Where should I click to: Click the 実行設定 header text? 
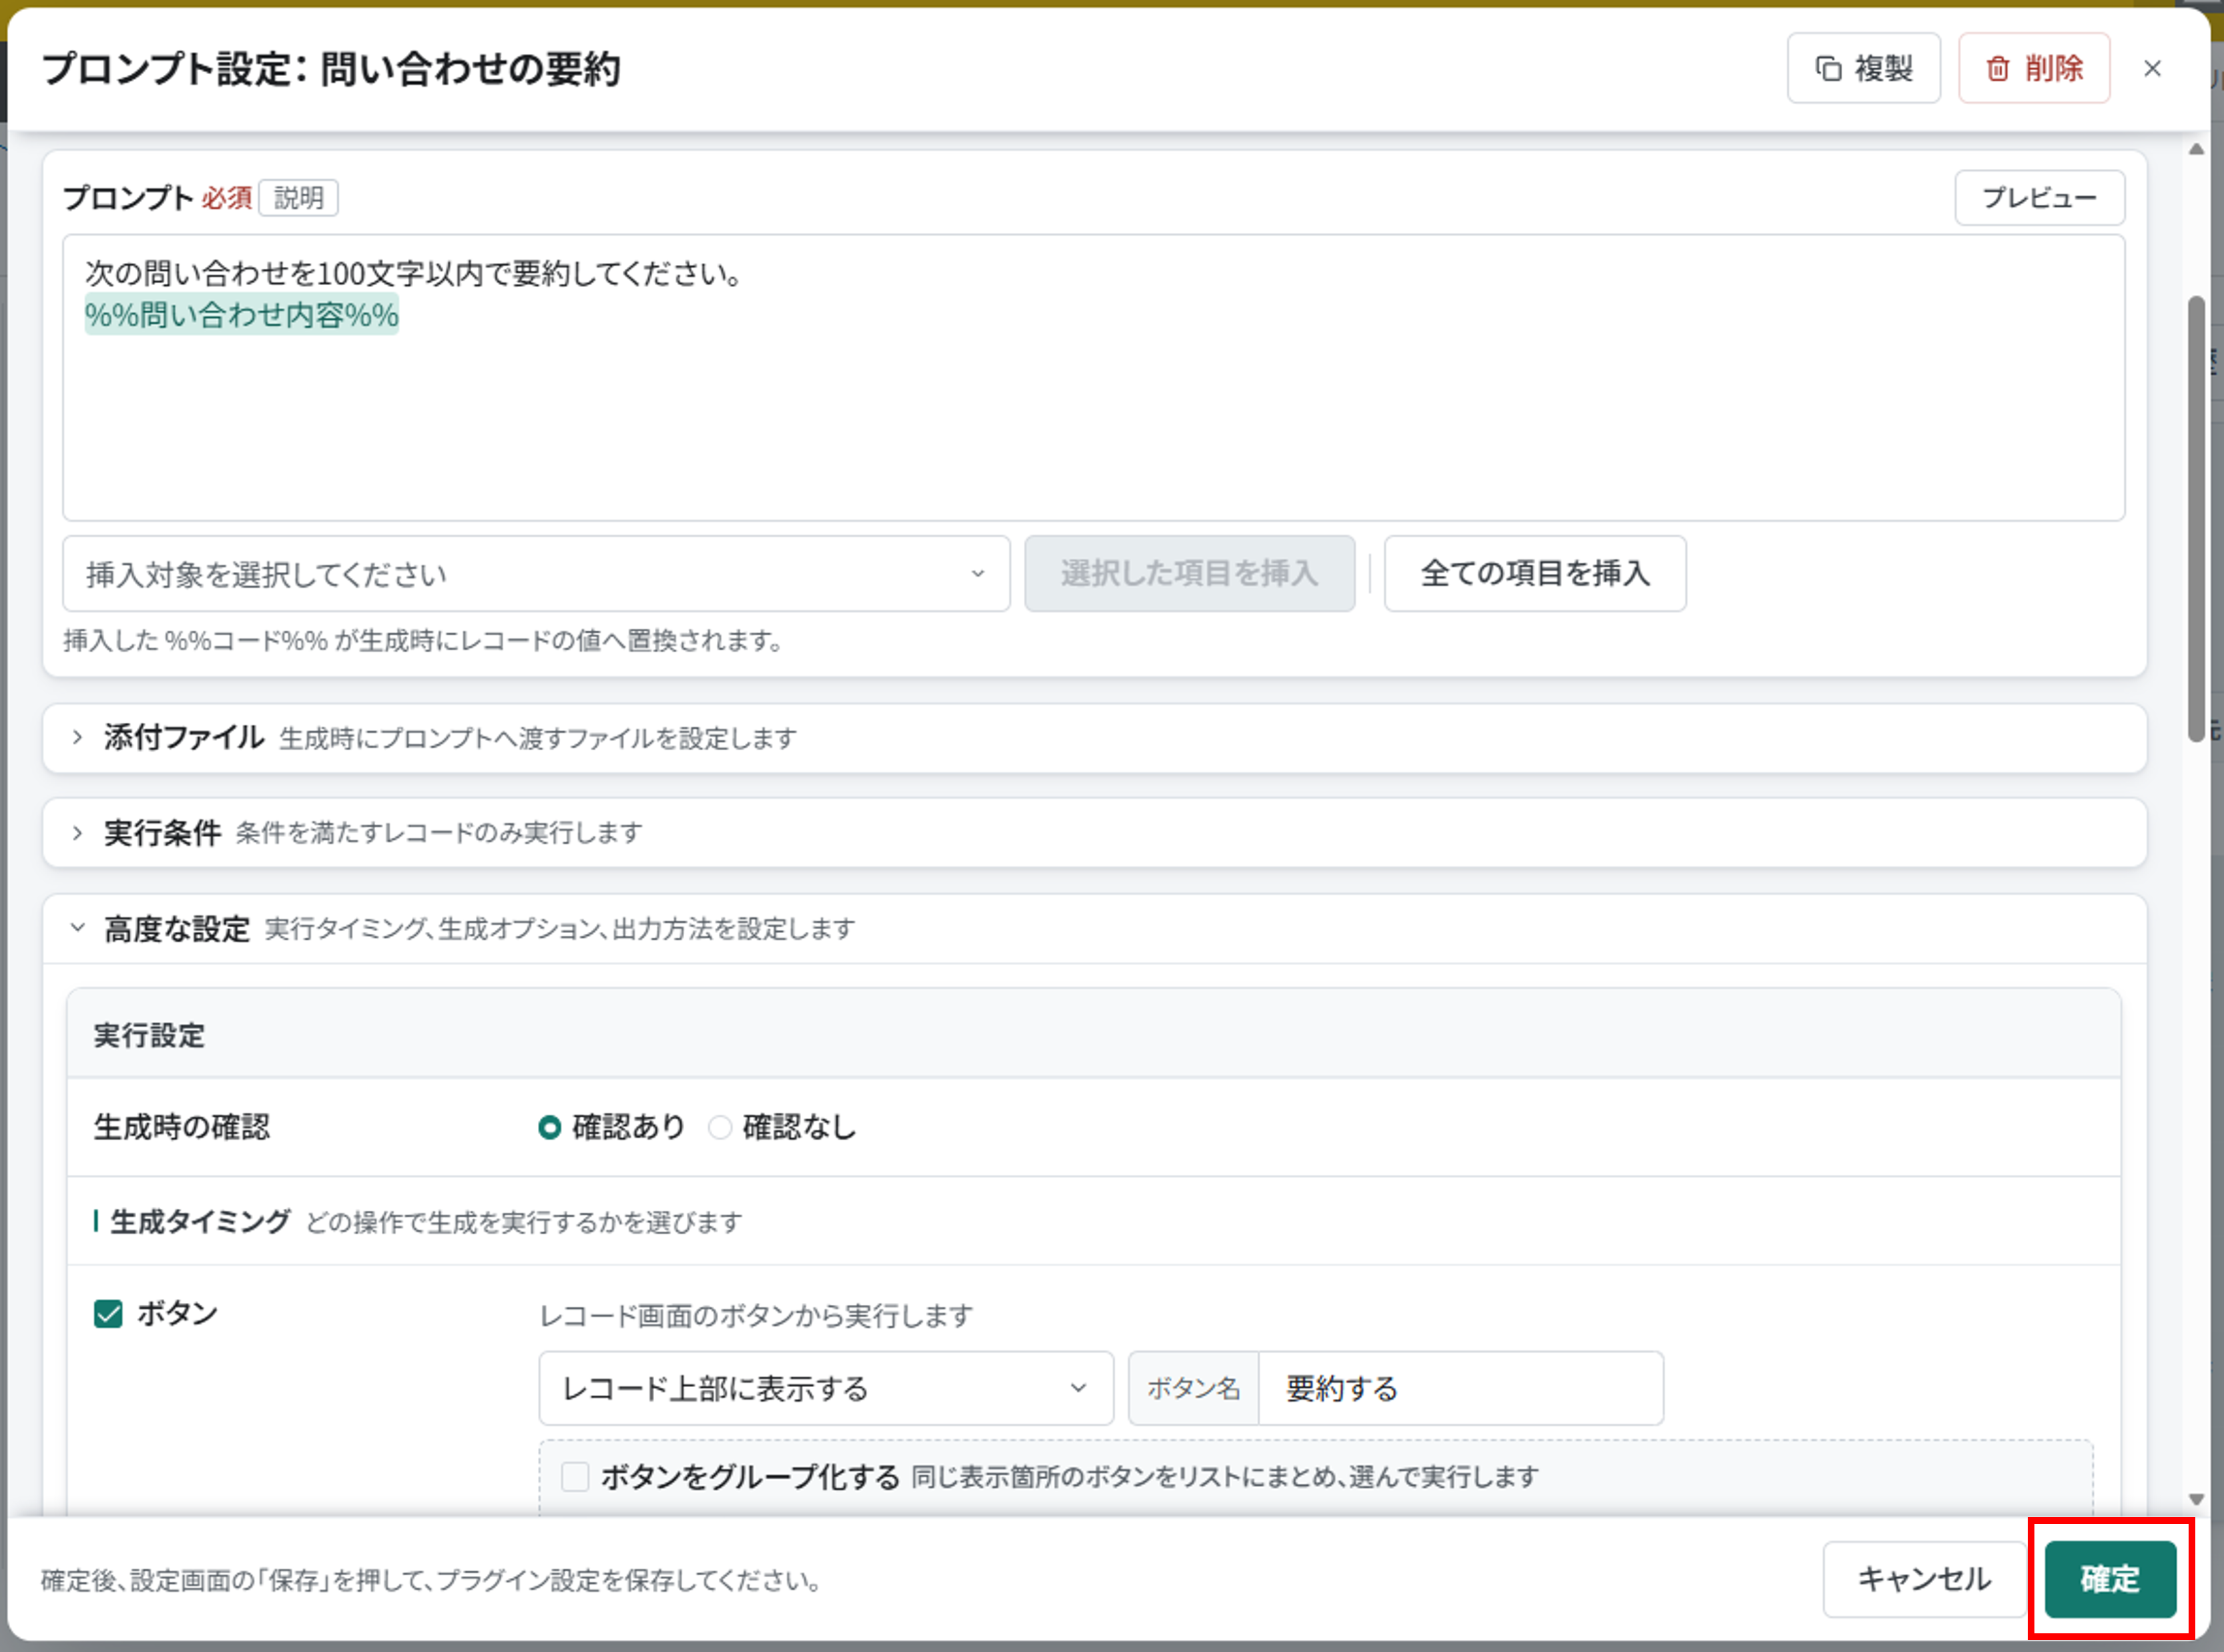click(x=149, y=1035)
